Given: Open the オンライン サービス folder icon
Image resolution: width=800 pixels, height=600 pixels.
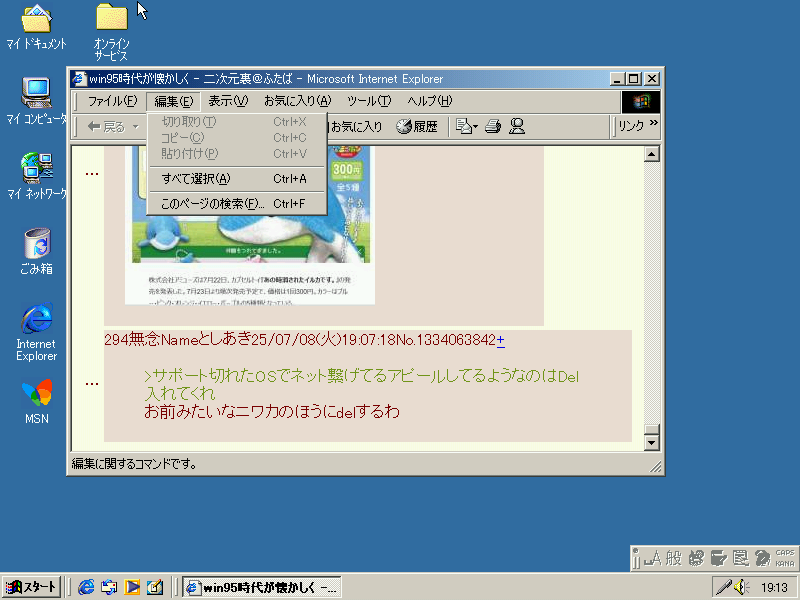Looking at the screenshot, I should (x=111, y=32).
